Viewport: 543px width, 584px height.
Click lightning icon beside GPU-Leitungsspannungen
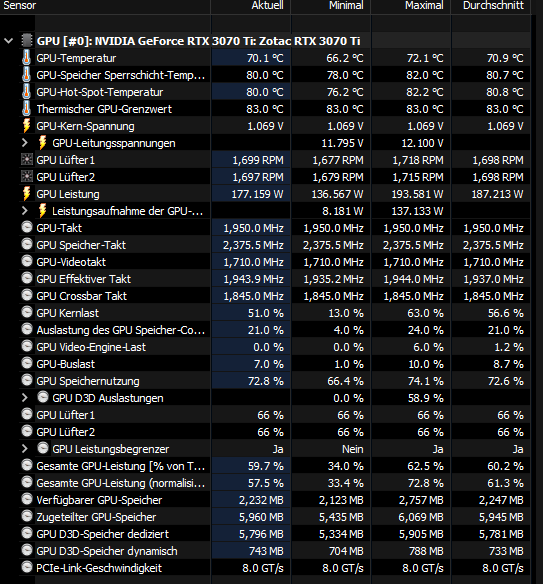[42, 143]
